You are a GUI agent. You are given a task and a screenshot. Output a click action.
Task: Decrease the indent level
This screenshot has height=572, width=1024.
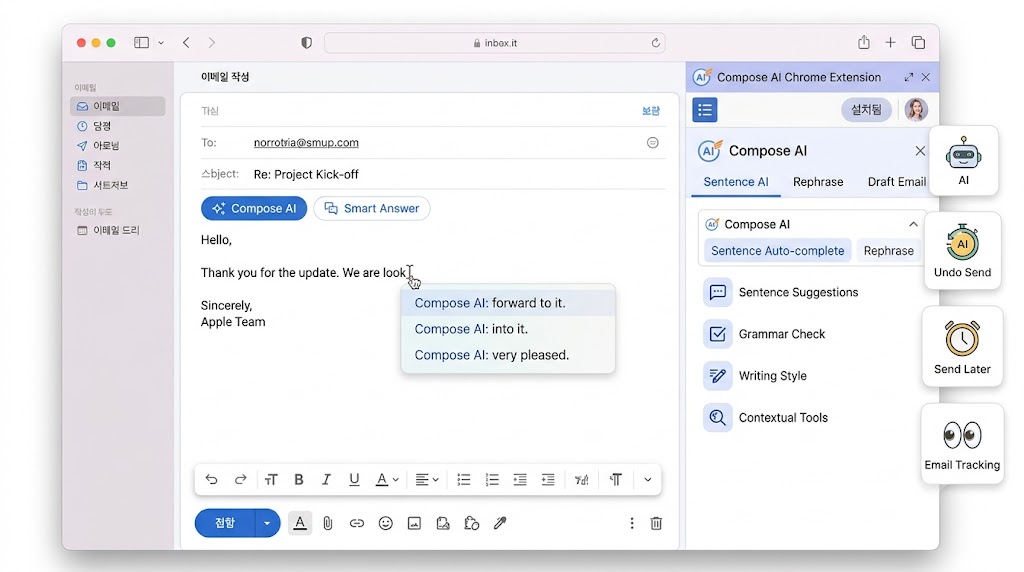[520, 480]
